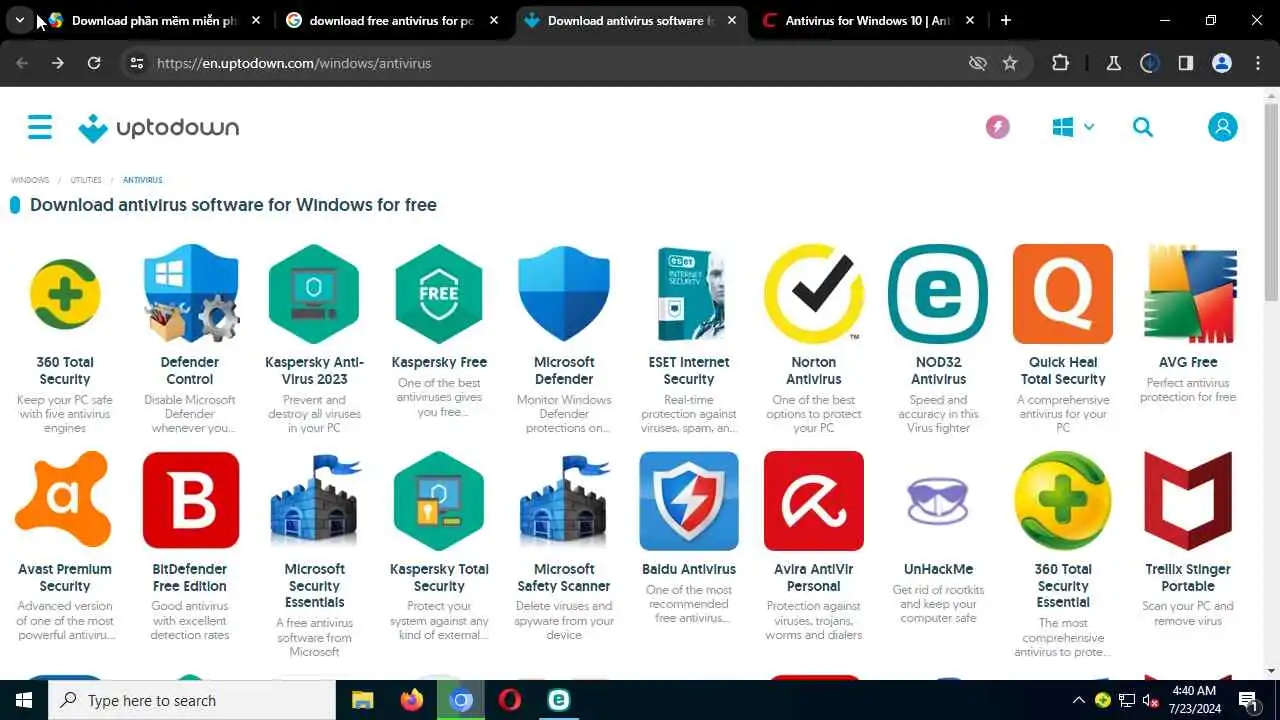This screenshot has width=1280, height=720.
Task: Show hidden system tray icons
Action: [x=1078, y=700]
